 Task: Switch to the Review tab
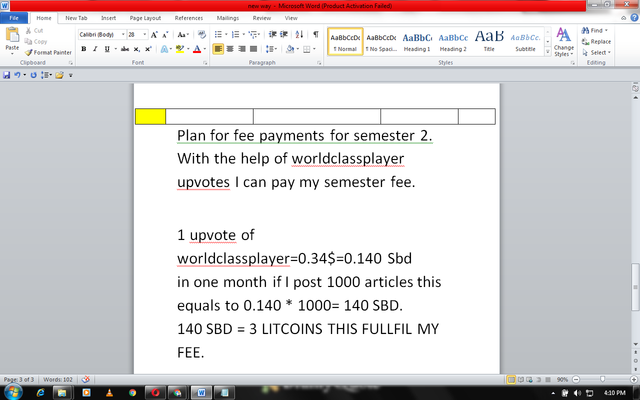262,18
